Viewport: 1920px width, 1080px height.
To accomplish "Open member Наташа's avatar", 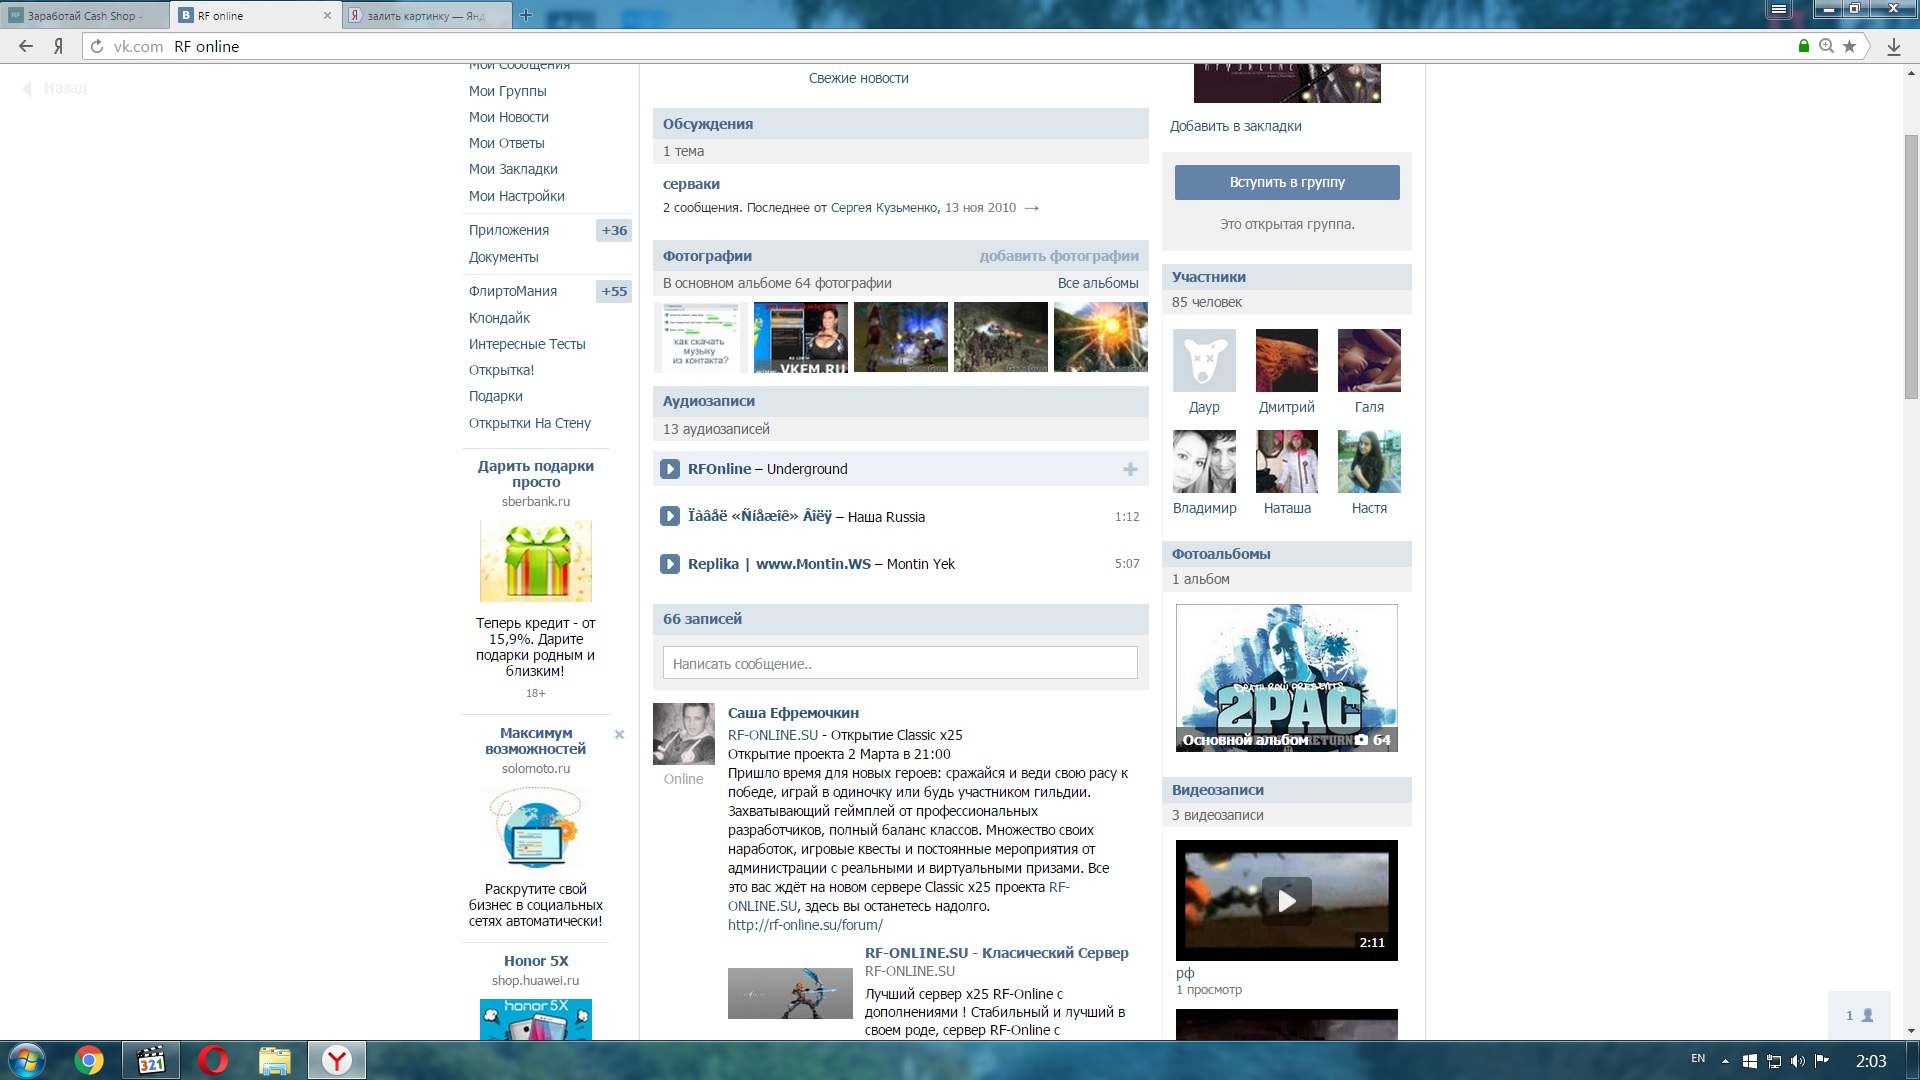I will 1287,461.
